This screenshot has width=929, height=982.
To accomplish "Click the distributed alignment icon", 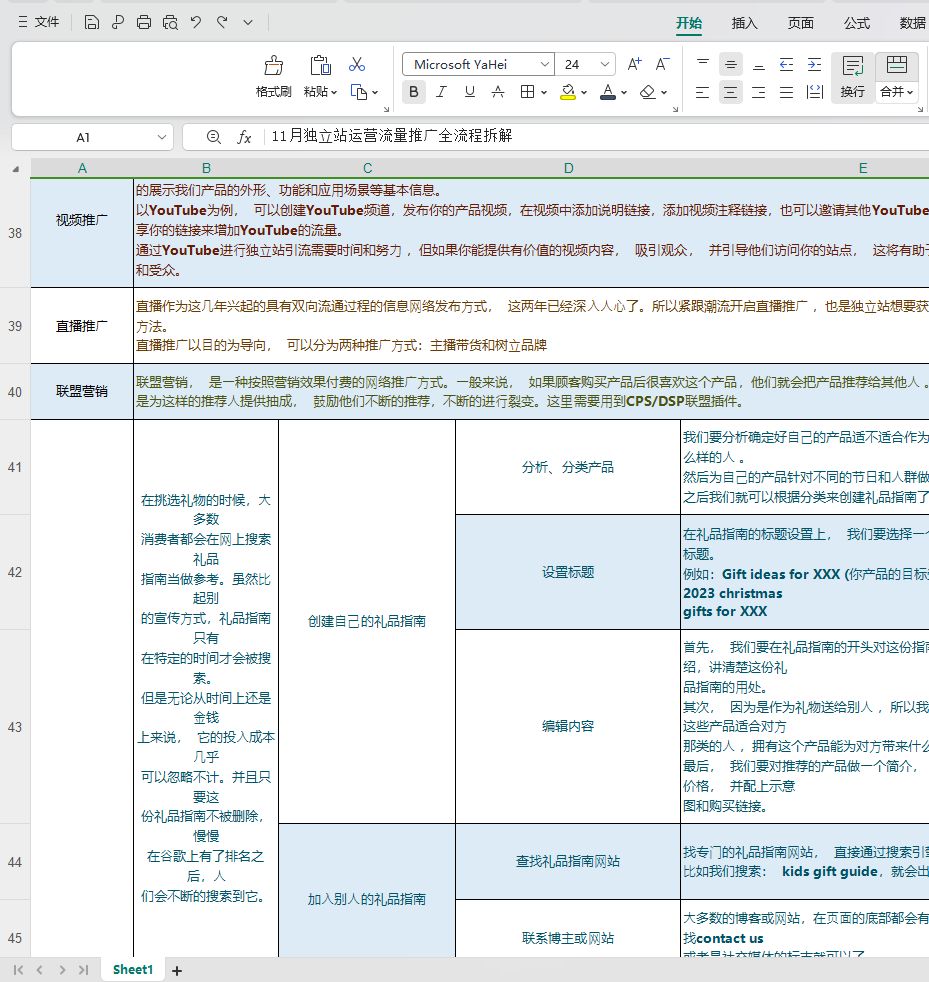I will coord(814,92).
